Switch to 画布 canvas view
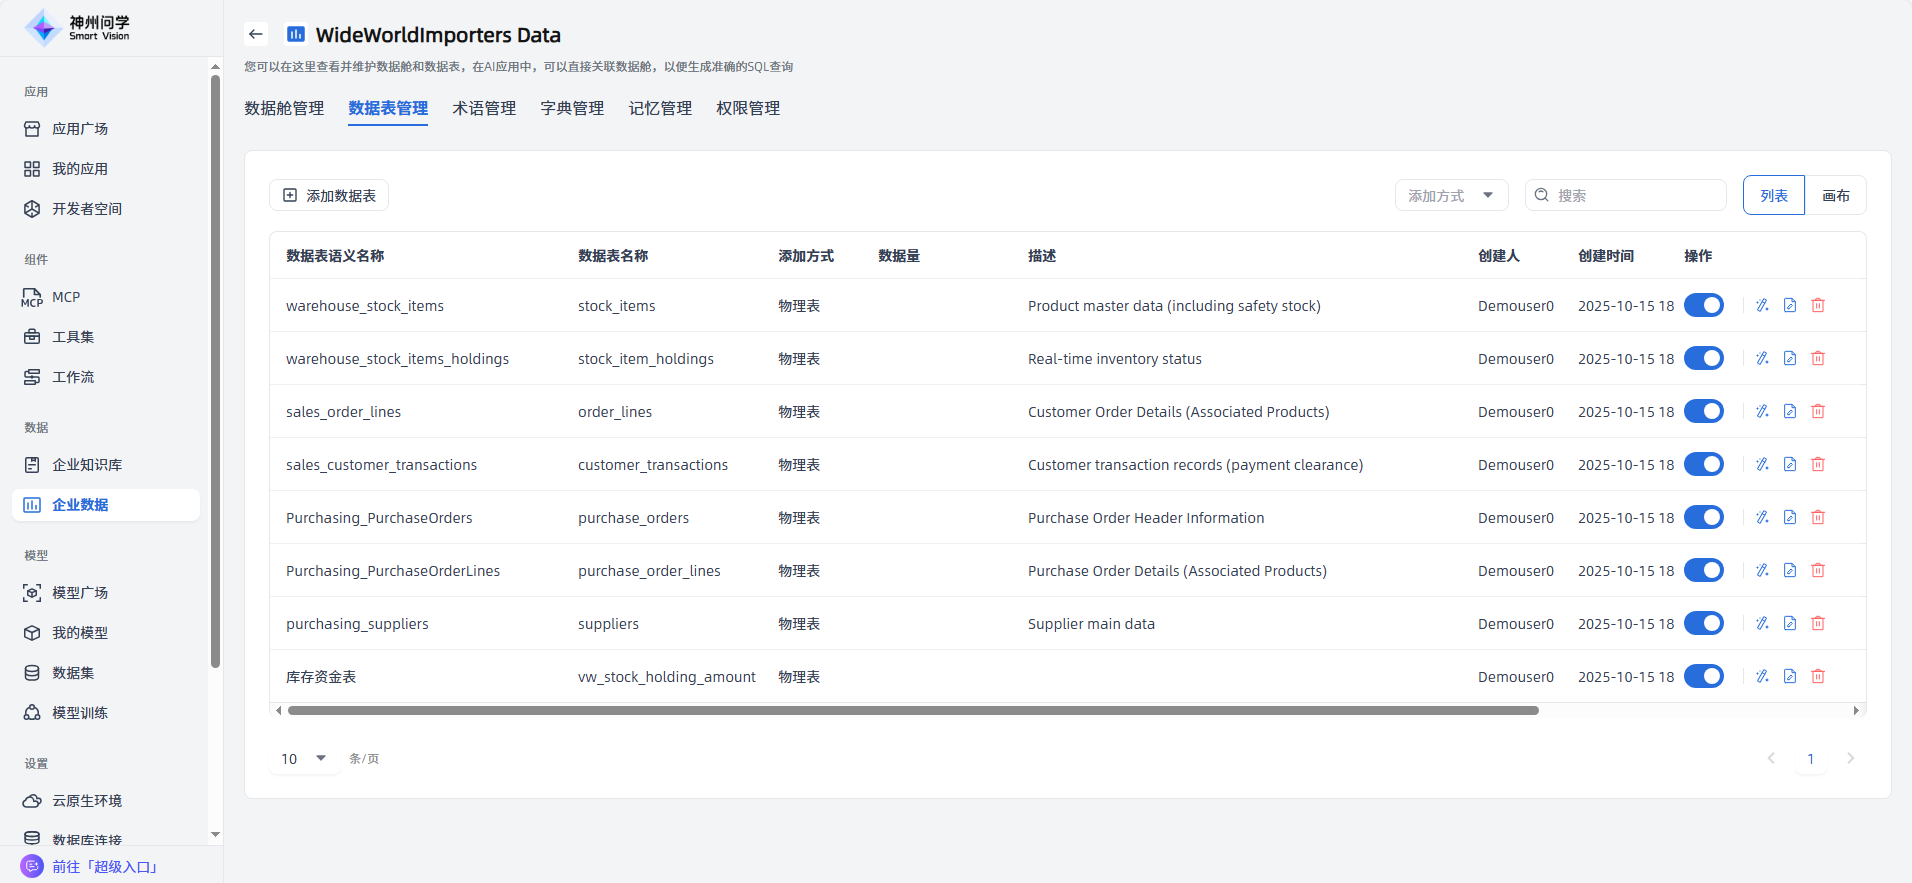The image size is (1912, 883). click(1835, 196)
